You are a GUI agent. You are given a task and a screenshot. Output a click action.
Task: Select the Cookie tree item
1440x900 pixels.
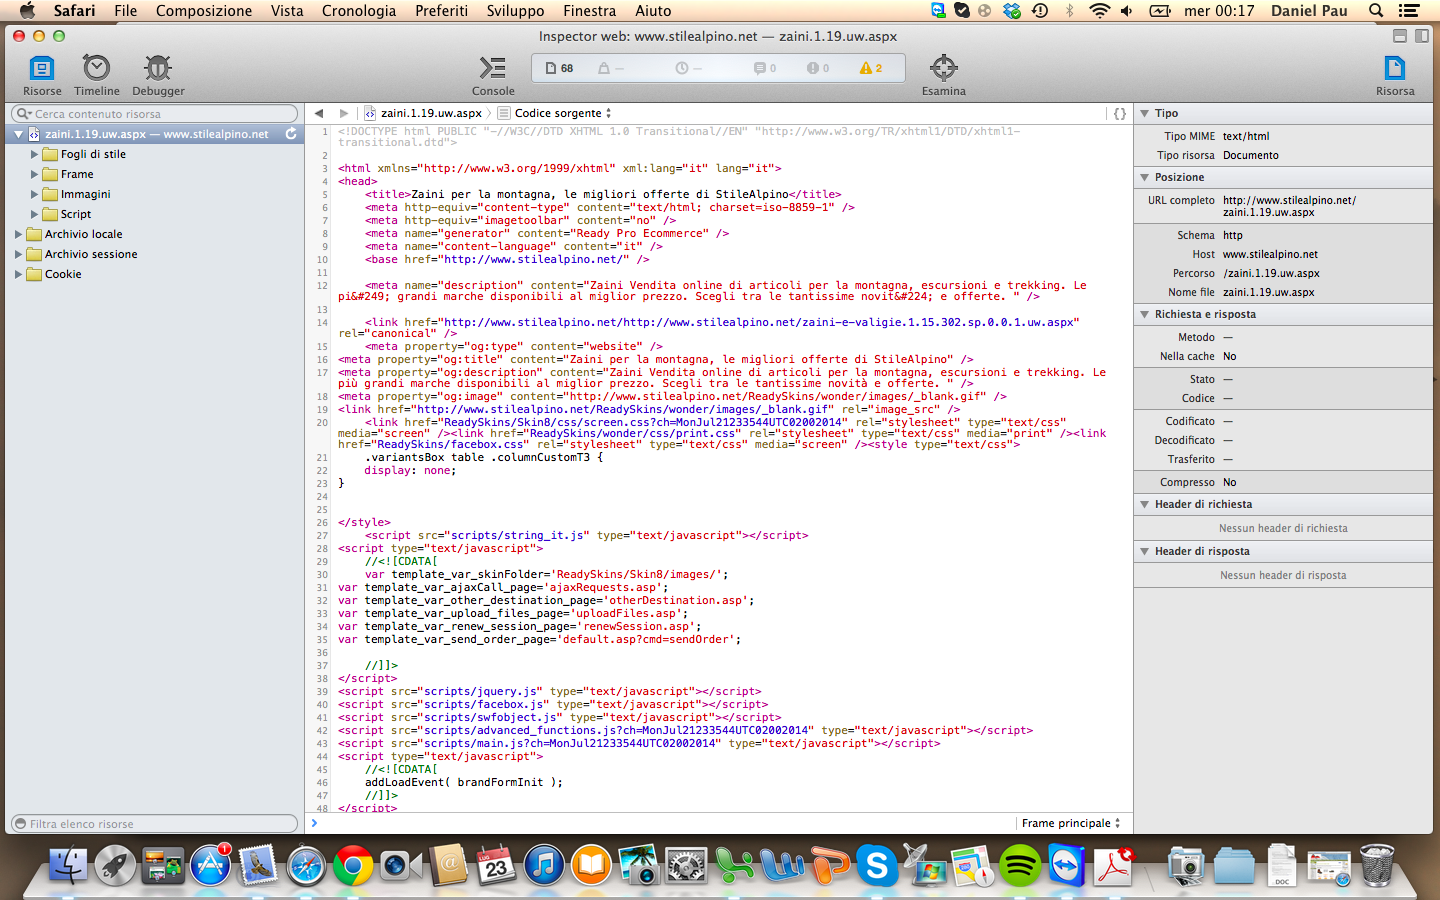tap(63, 274)
